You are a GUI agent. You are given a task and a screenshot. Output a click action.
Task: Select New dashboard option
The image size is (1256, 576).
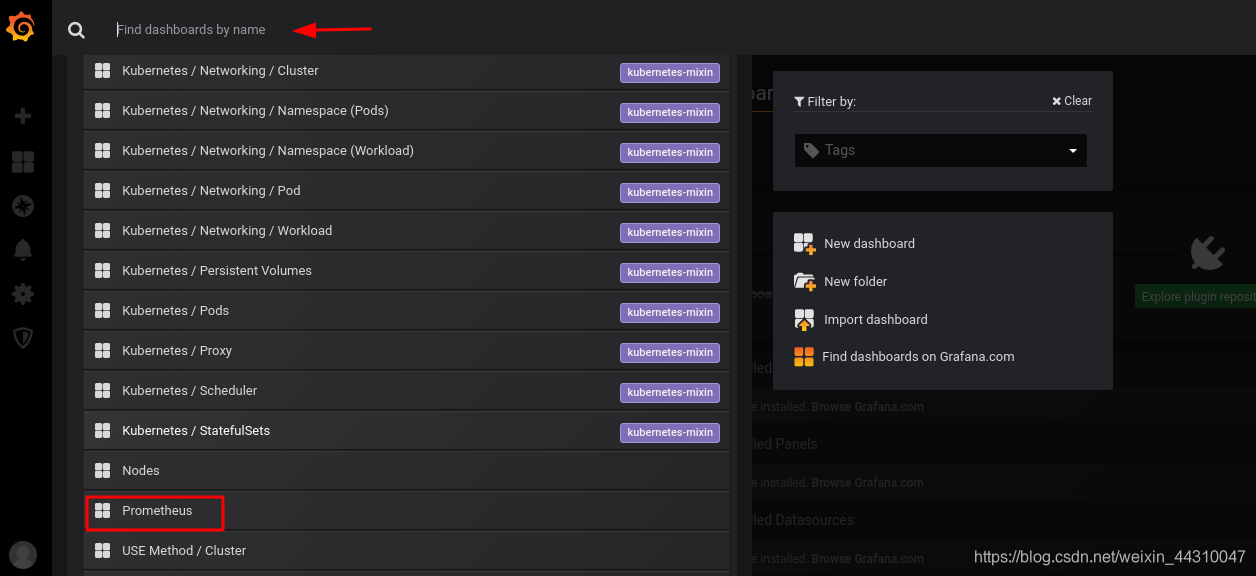pyautogui.click(x=869, y=244)
